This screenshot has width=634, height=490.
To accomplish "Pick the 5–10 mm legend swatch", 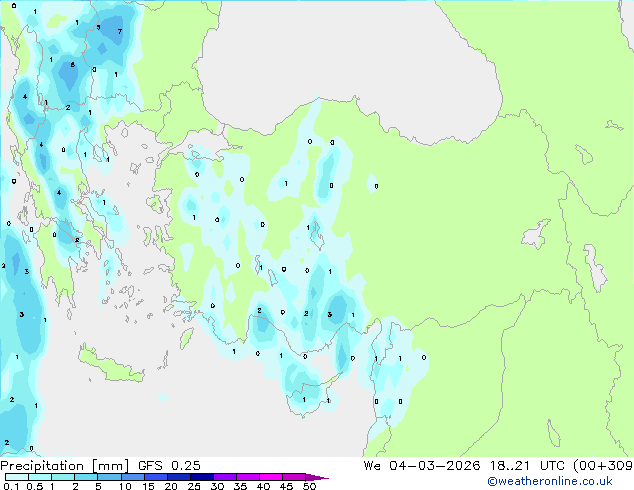I will pyautogui.click(x=109, y=477).
